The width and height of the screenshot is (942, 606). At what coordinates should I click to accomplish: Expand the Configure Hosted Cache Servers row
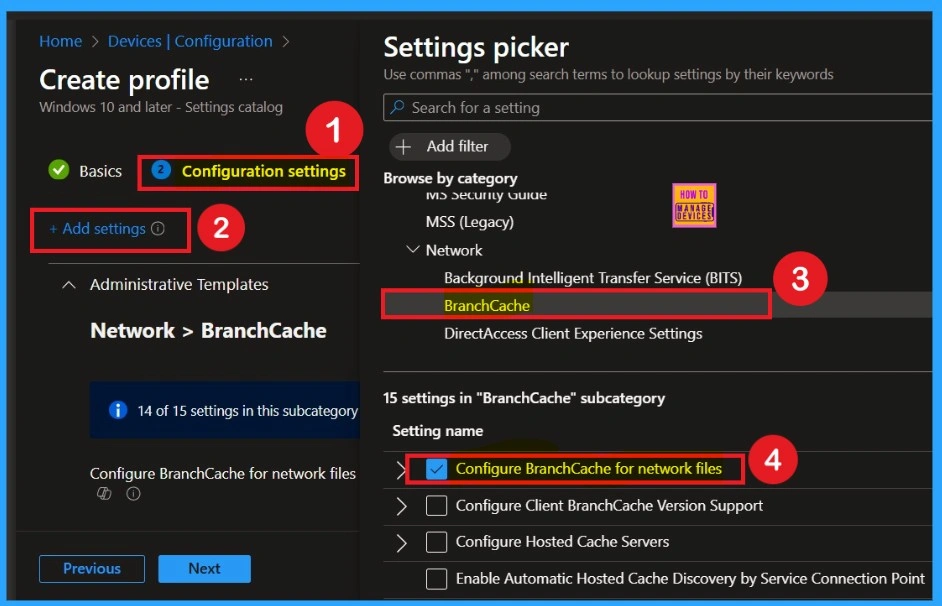(x=402, y=543)
